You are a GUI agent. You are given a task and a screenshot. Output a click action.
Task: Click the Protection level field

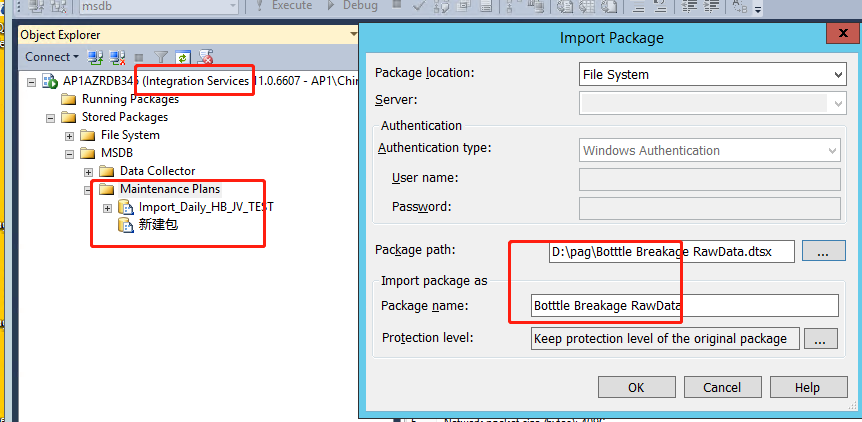[666, 338]
